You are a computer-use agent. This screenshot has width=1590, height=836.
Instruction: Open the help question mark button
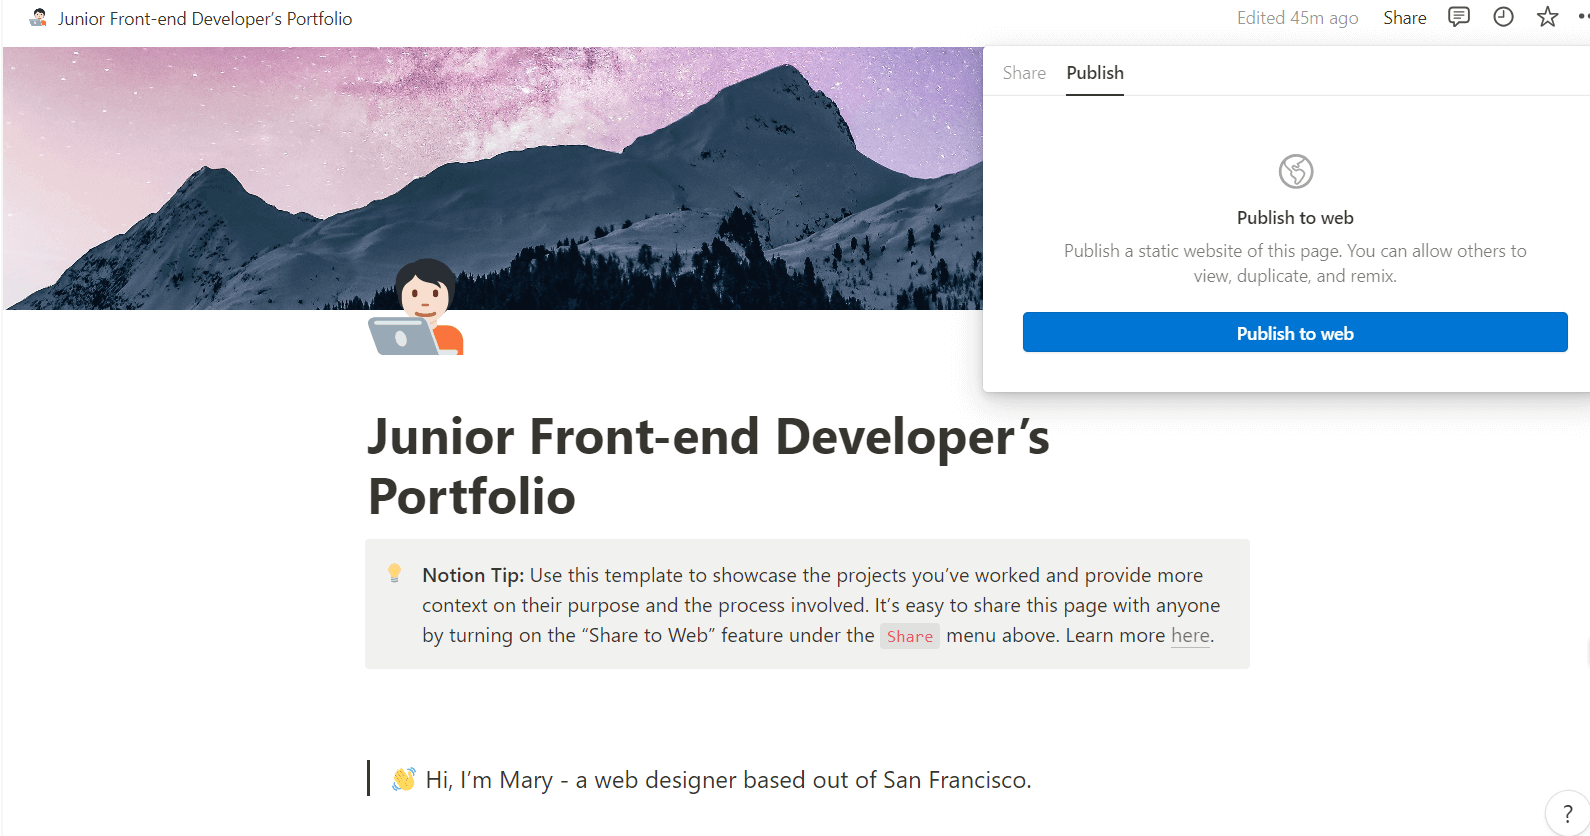(1567, 813)
